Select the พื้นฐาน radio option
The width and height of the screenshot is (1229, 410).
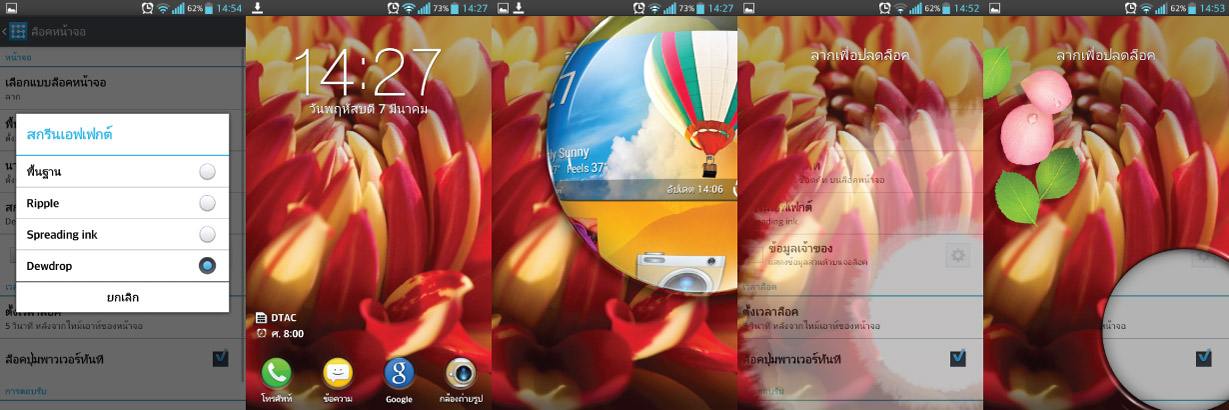pos(207,172)
